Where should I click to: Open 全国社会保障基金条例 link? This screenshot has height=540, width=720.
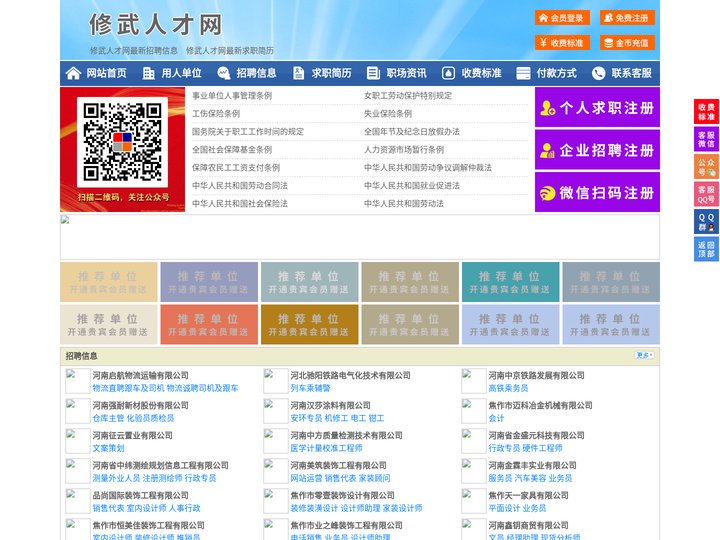point(232,149)
